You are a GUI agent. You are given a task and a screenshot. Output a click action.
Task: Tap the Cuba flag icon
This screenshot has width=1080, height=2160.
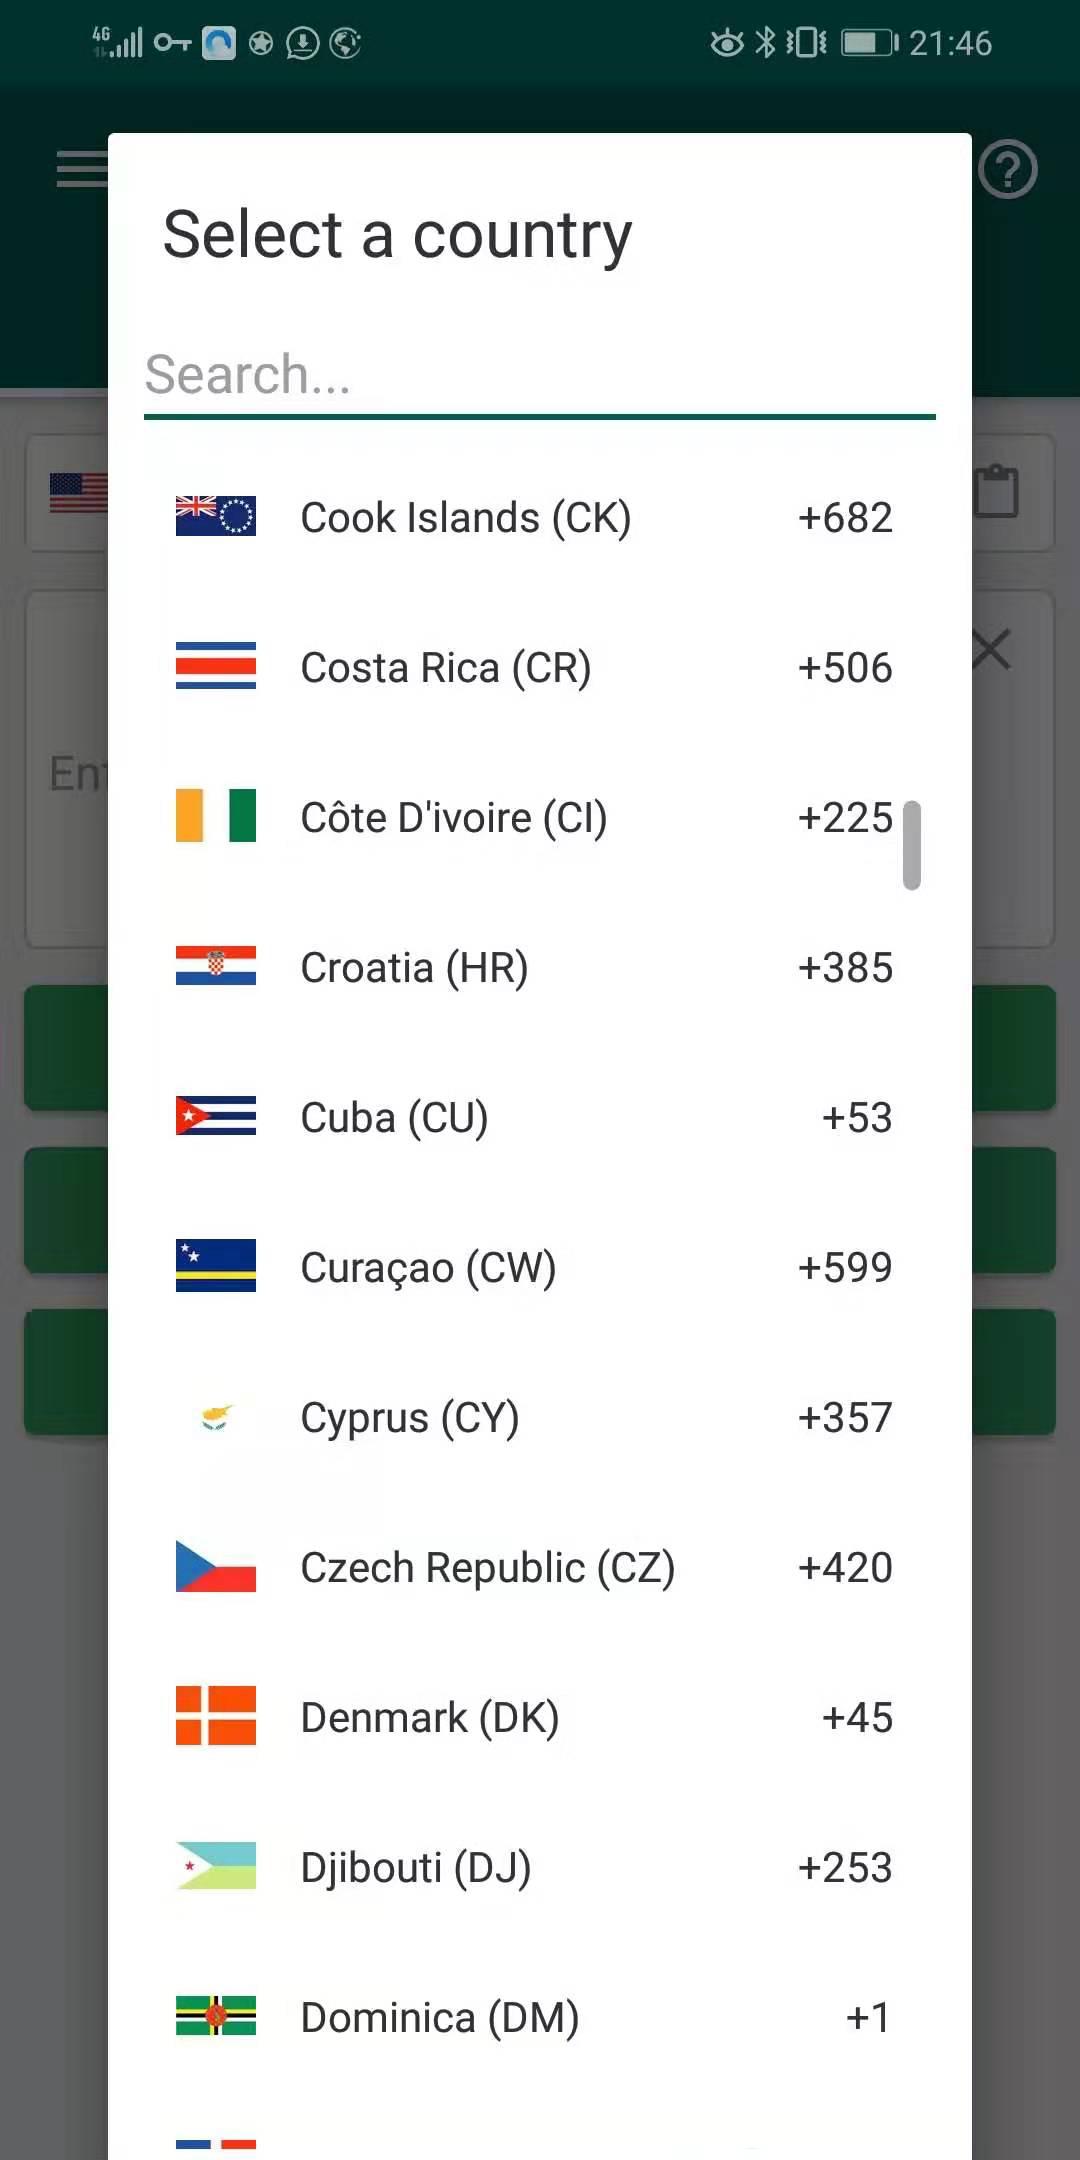click(x=215, y=1116)
